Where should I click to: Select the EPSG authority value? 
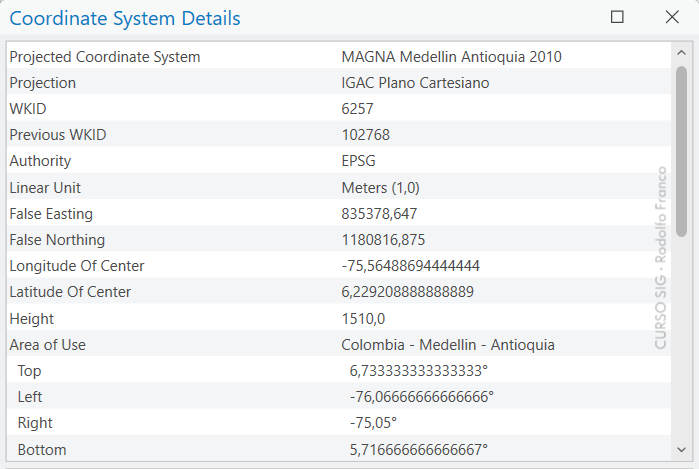[359, 161]
